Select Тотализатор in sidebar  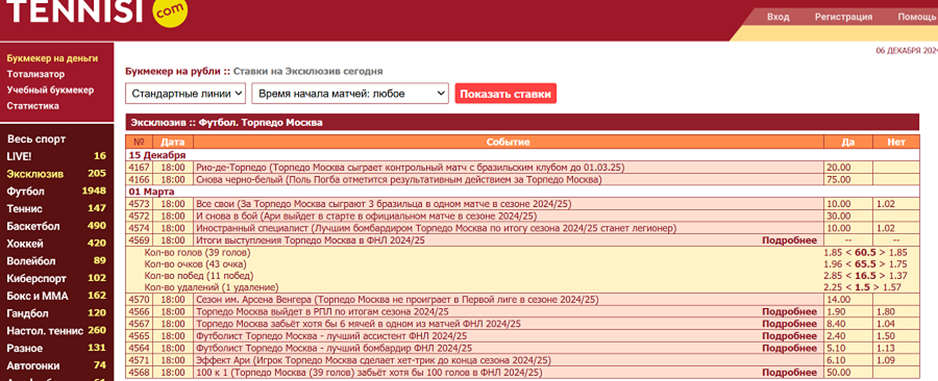(35, 74)
